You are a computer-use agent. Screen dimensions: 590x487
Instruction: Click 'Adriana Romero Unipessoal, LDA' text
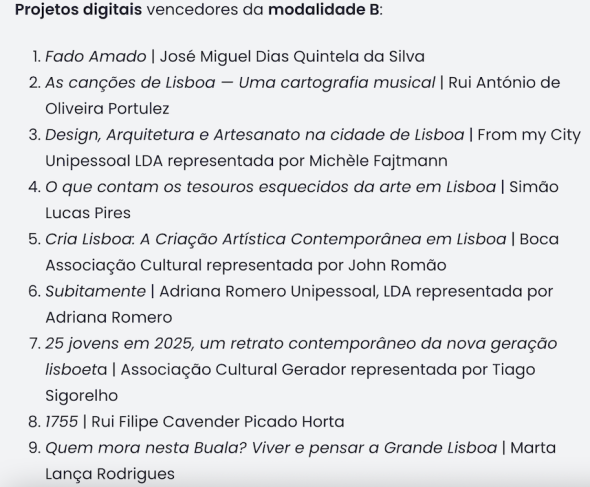pos(286,291)
